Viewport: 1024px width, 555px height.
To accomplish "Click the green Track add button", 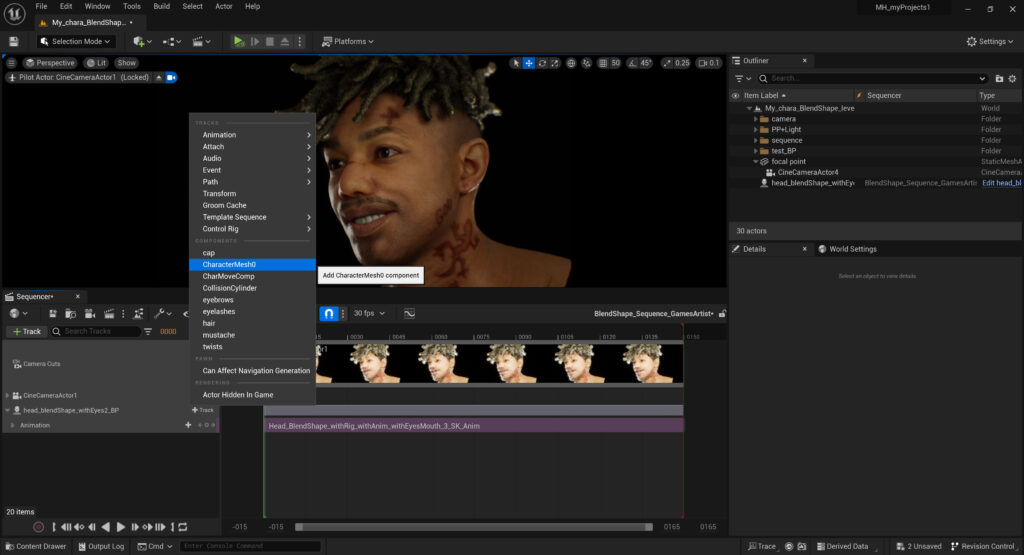I will (26, 331).
